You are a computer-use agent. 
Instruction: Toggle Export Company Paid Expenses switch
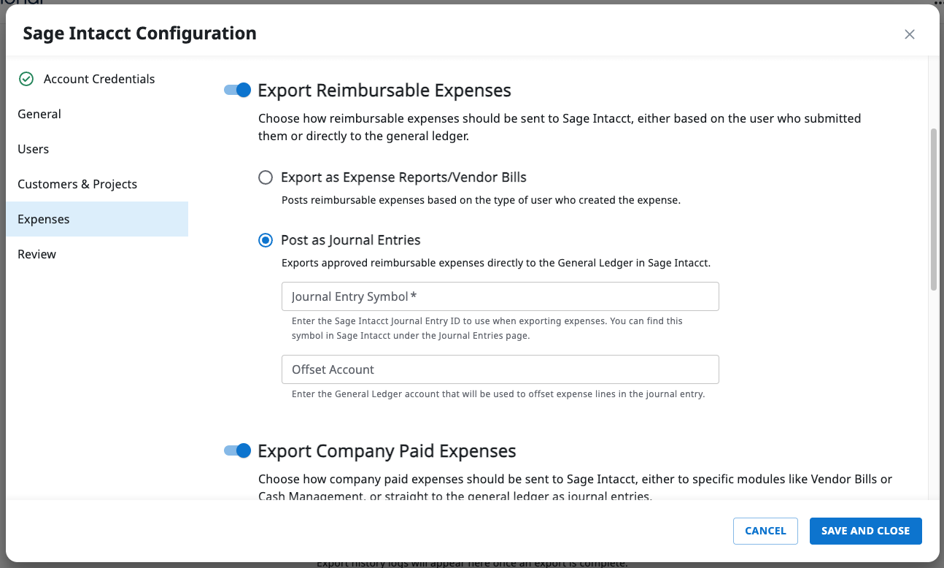pyautogui.click(x=237, y=451)
